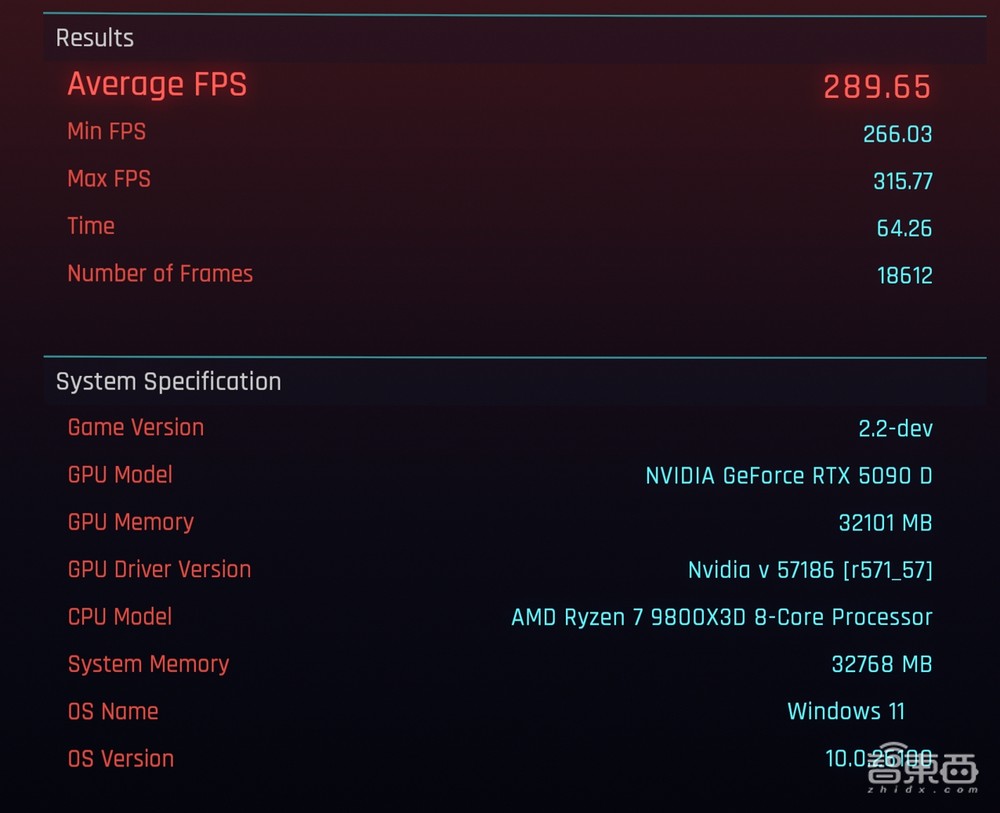The image size is (1000, 813).
Task: Click the GPU Driver Version label
Action: (159, 569)
